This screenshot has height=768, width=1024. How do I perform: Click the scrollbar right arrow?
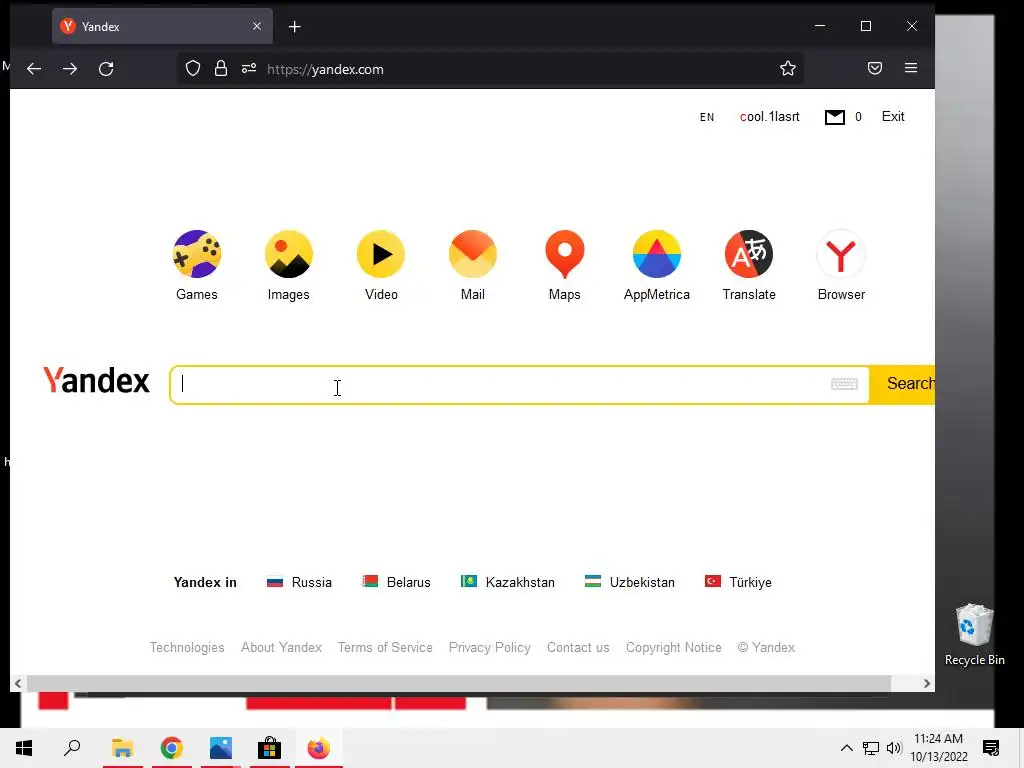tap(927, 683)
